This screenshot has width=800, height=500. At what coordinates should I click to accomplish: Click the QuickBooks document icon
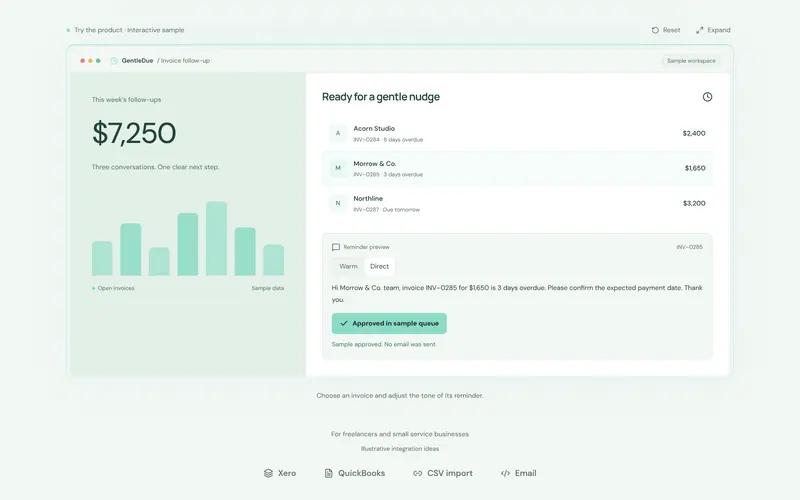pyautogui.click(x=329, y=473)
